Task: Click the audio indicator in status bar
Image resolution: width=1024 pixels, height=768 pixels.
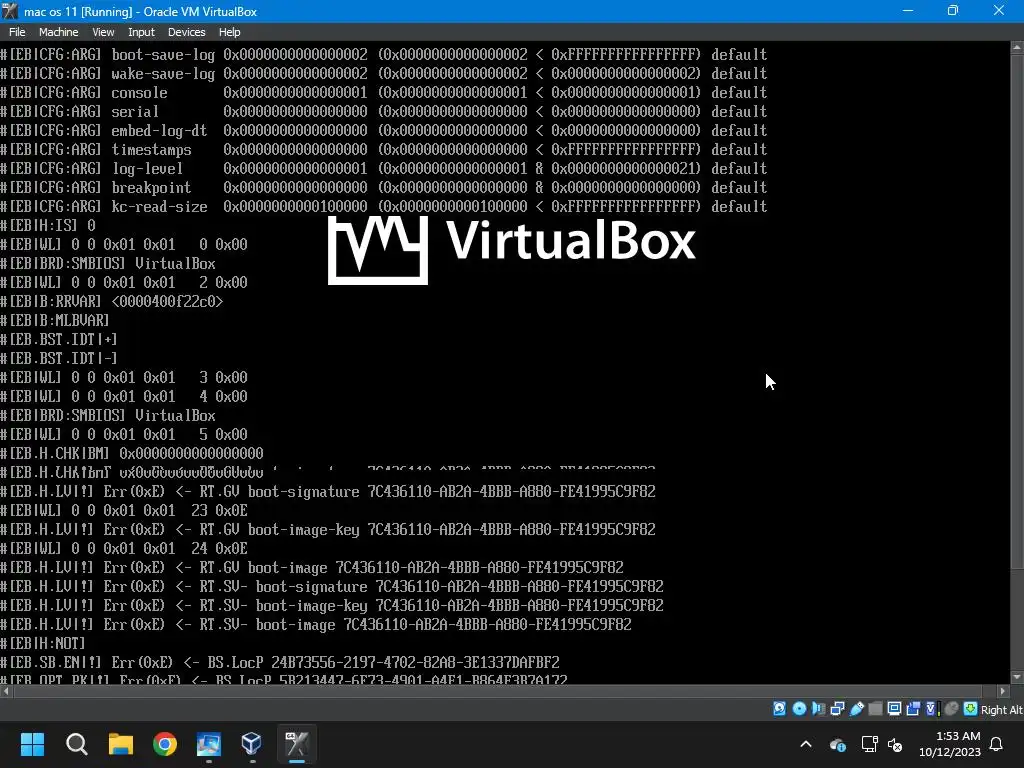Action: [818, 709]
